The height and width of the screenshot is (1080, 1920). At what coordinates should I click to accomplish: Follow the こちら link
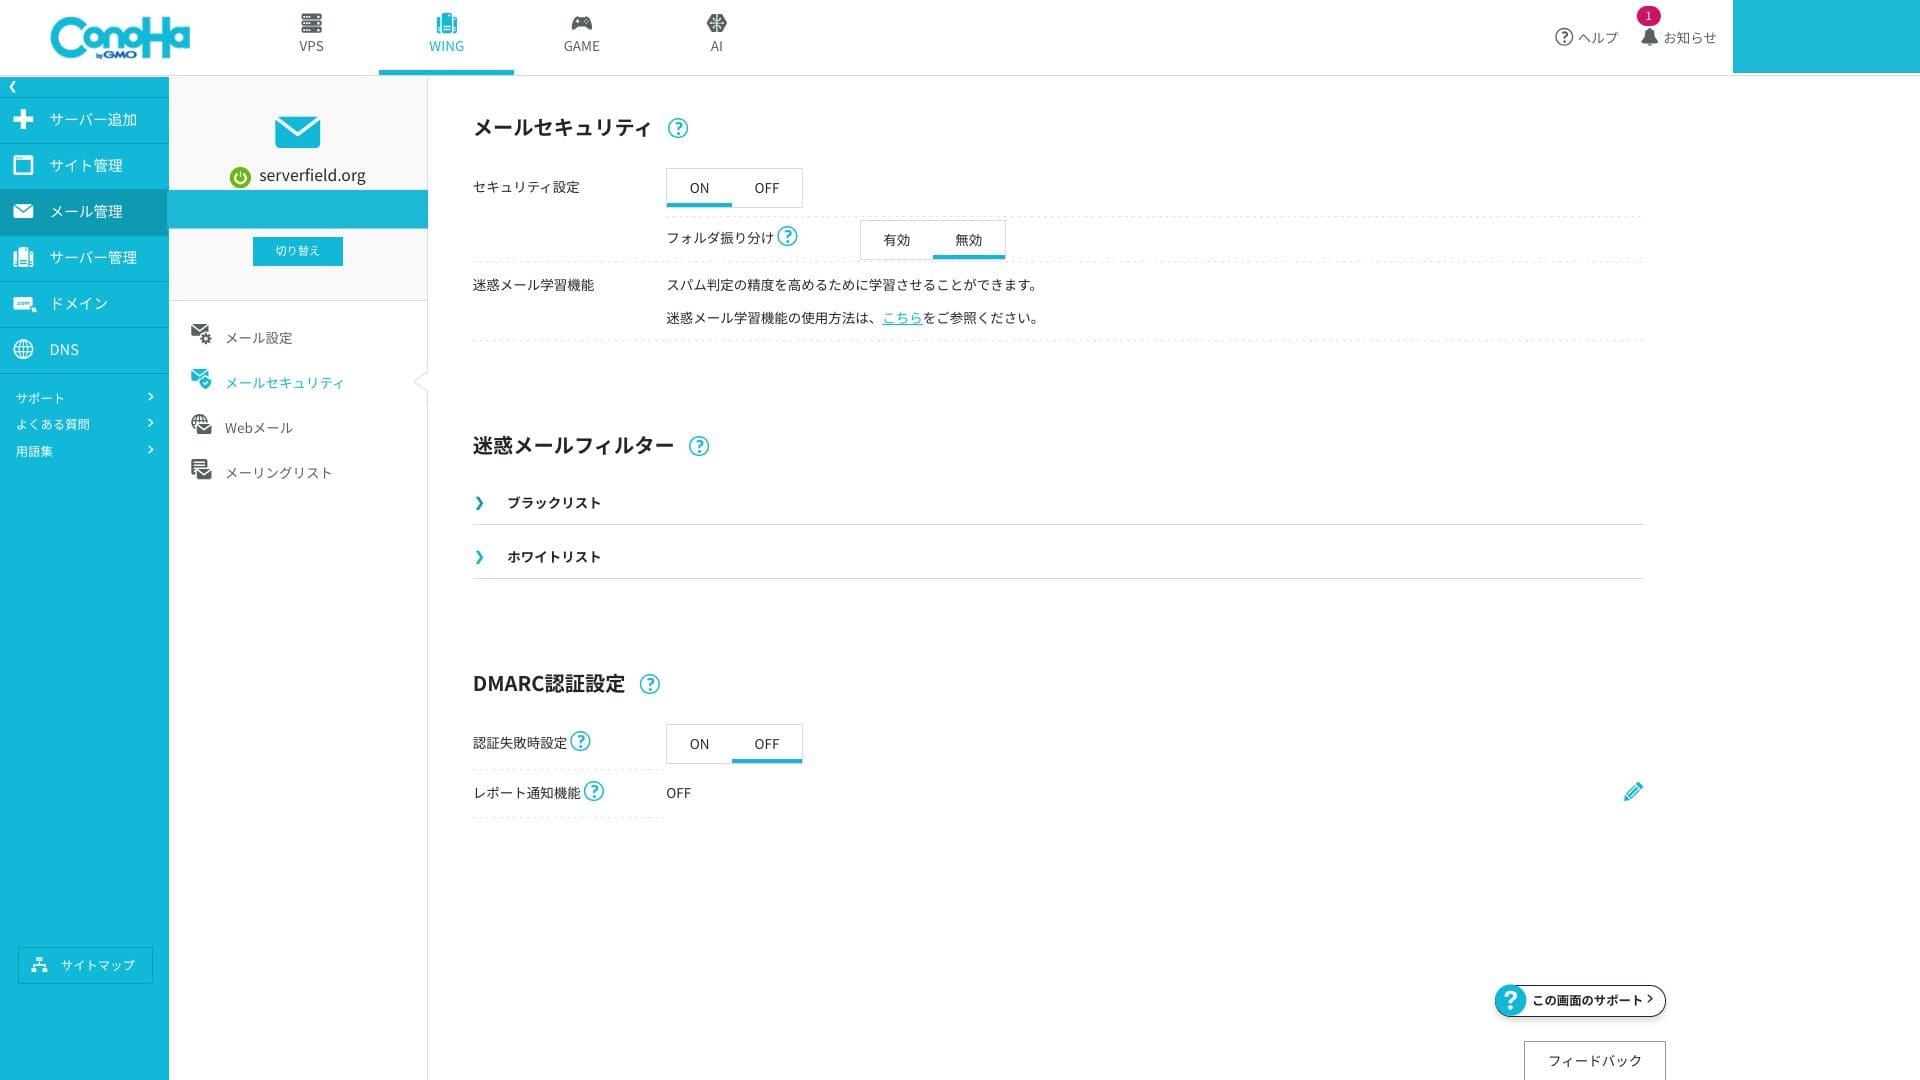(x=901, y=318)
